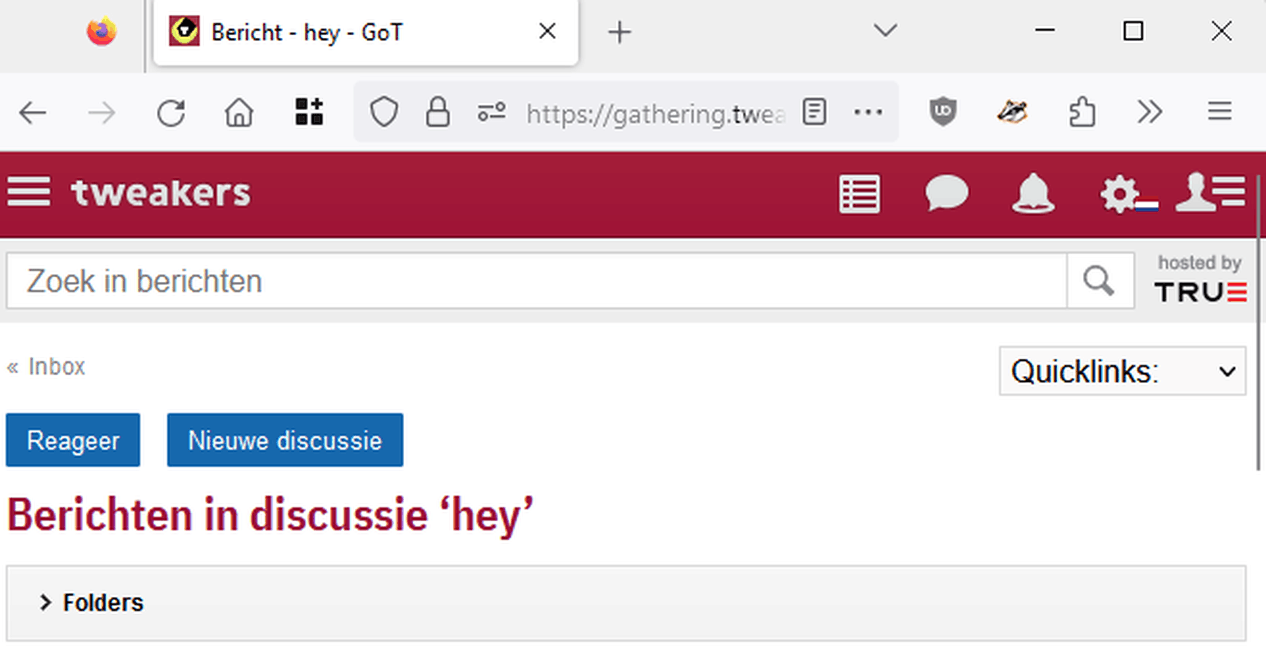List all tabs dropdown arrow
This screenshot has height=659, width=1266.
pos(885,31)
